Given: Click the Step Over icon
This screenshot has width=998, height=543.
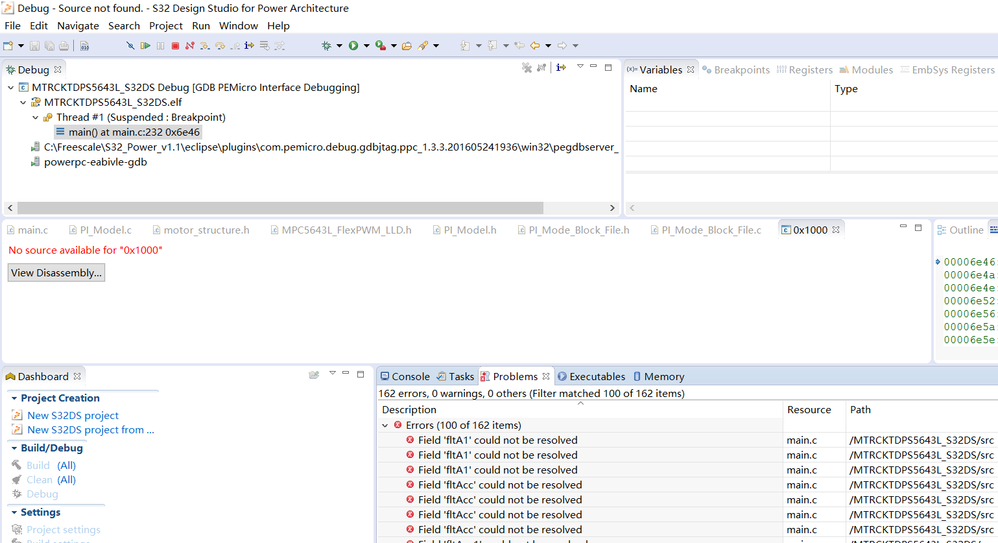Looking at the screenshot, I should 220,46.
